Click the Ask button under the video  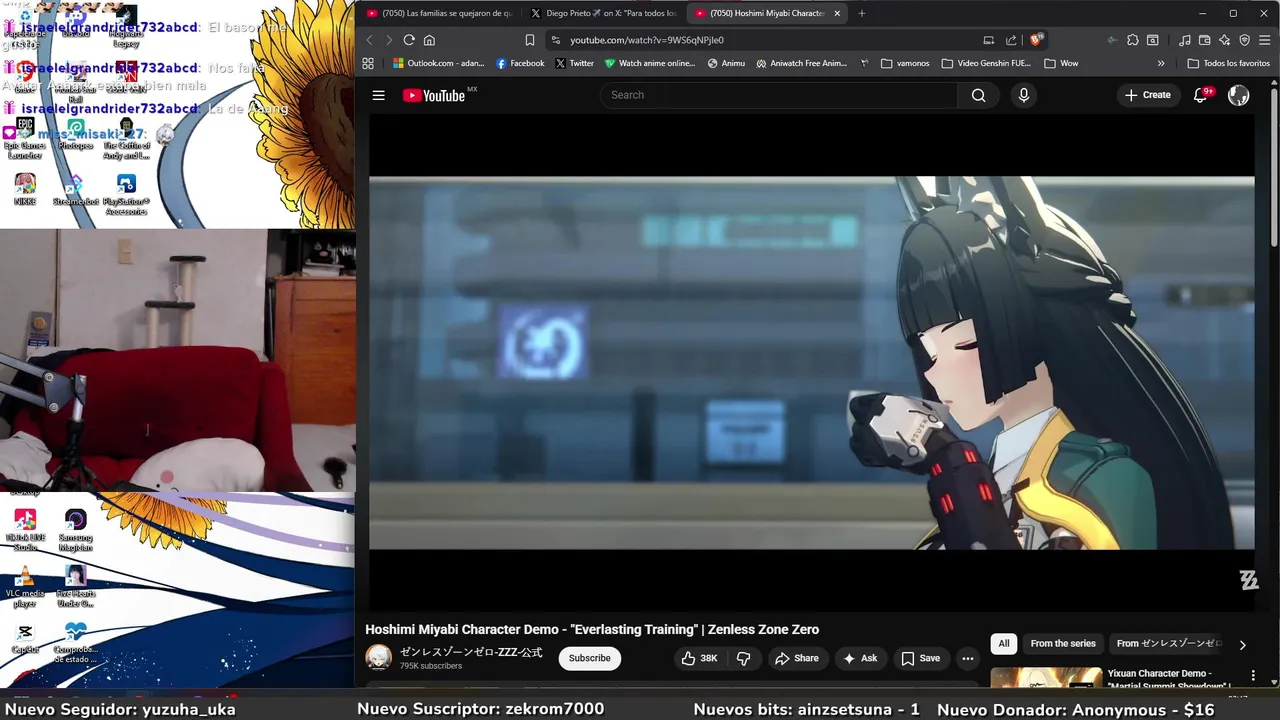(860, 658)
